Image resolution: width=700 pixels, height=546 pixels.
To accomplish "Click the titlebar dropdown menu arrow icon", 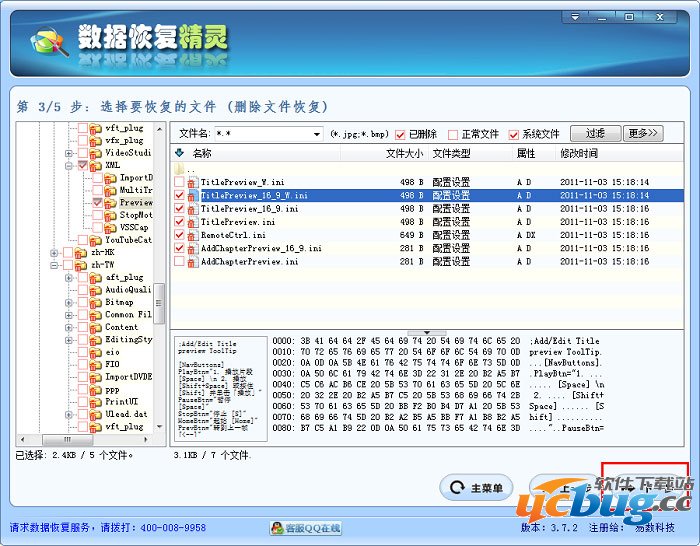I will pos(575,17).
